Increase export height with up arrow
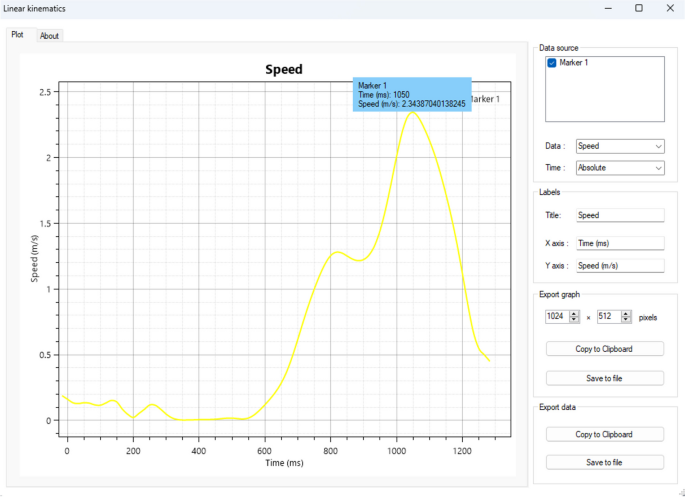The width and height of the screenshot is (685, 497). 625,313
